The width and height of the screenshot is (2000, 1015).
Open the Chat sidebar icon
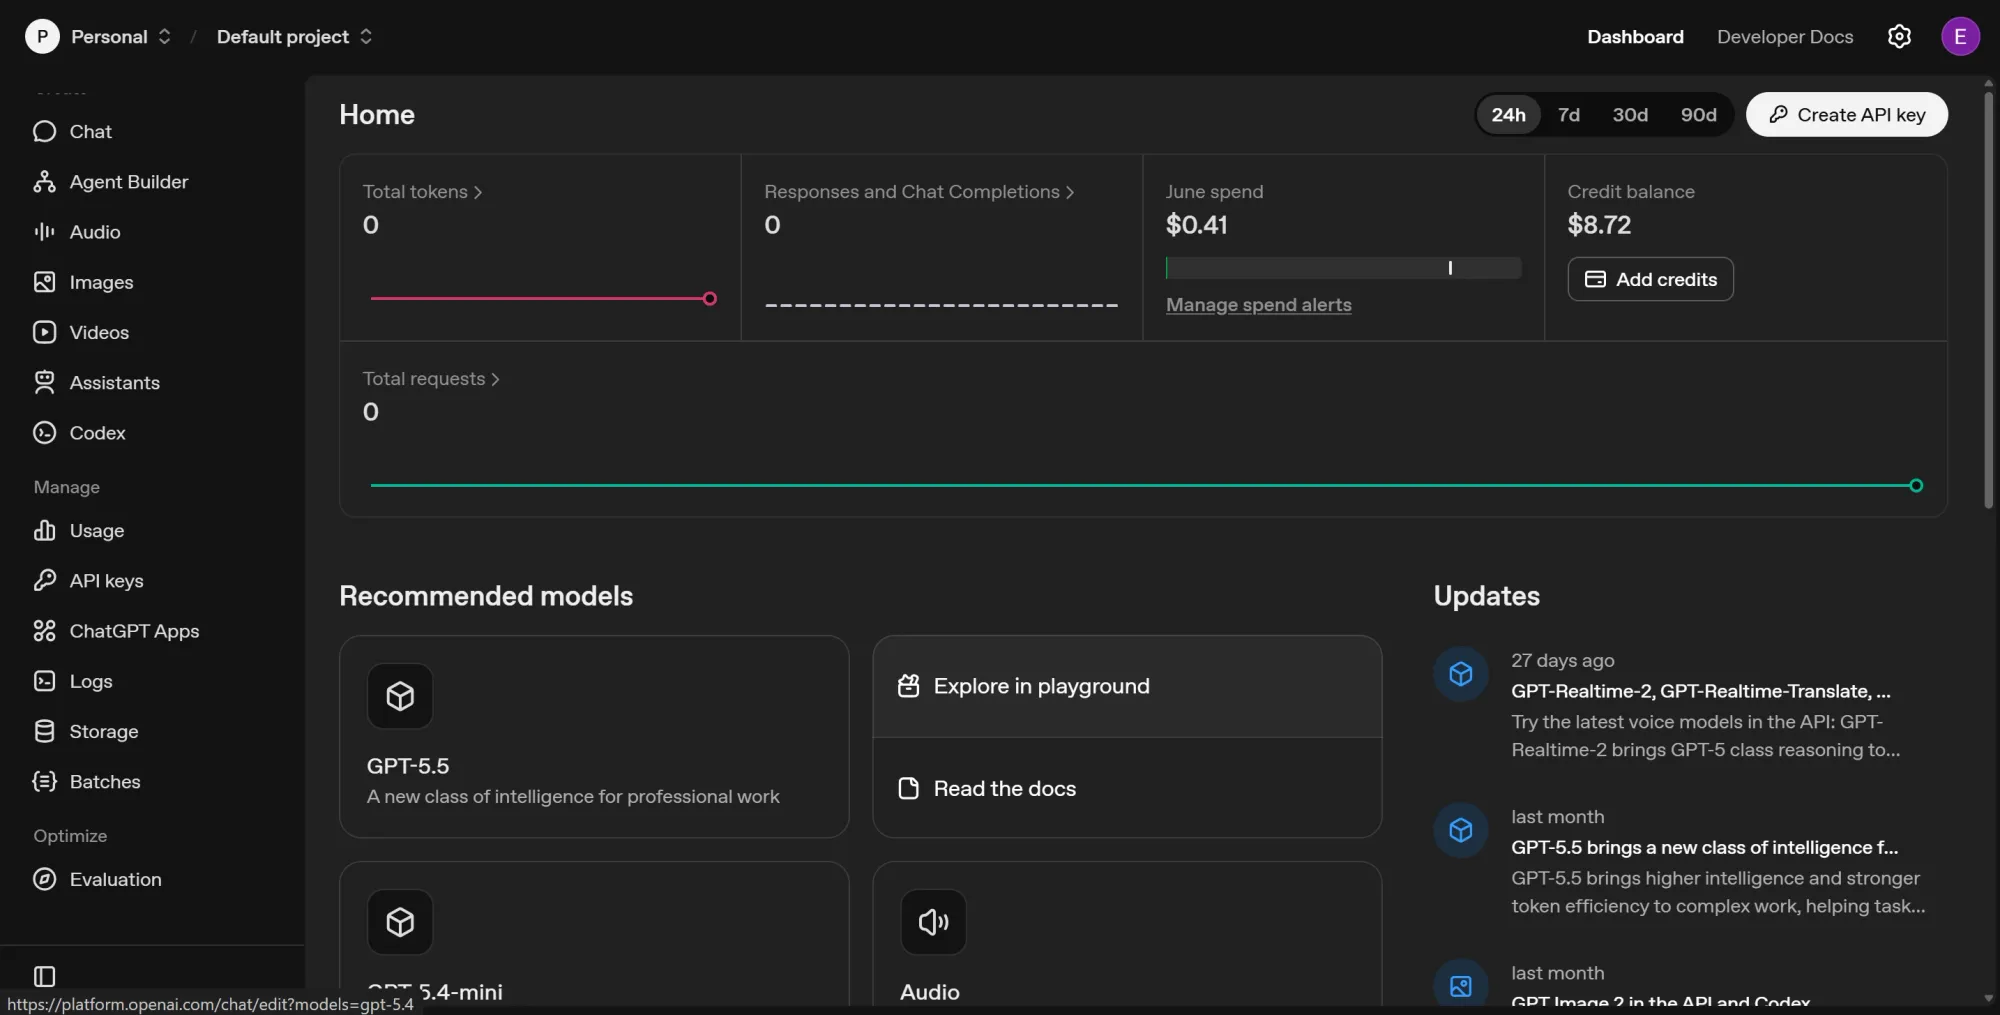point(44,132)
